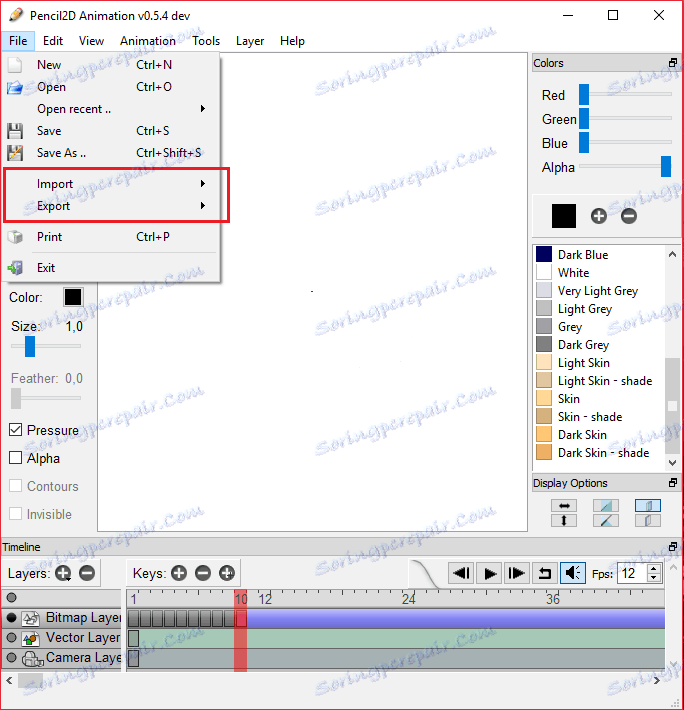Toggle Bitmap Layer visibility dot
The image size is (684, 710).
click(12, 618)
